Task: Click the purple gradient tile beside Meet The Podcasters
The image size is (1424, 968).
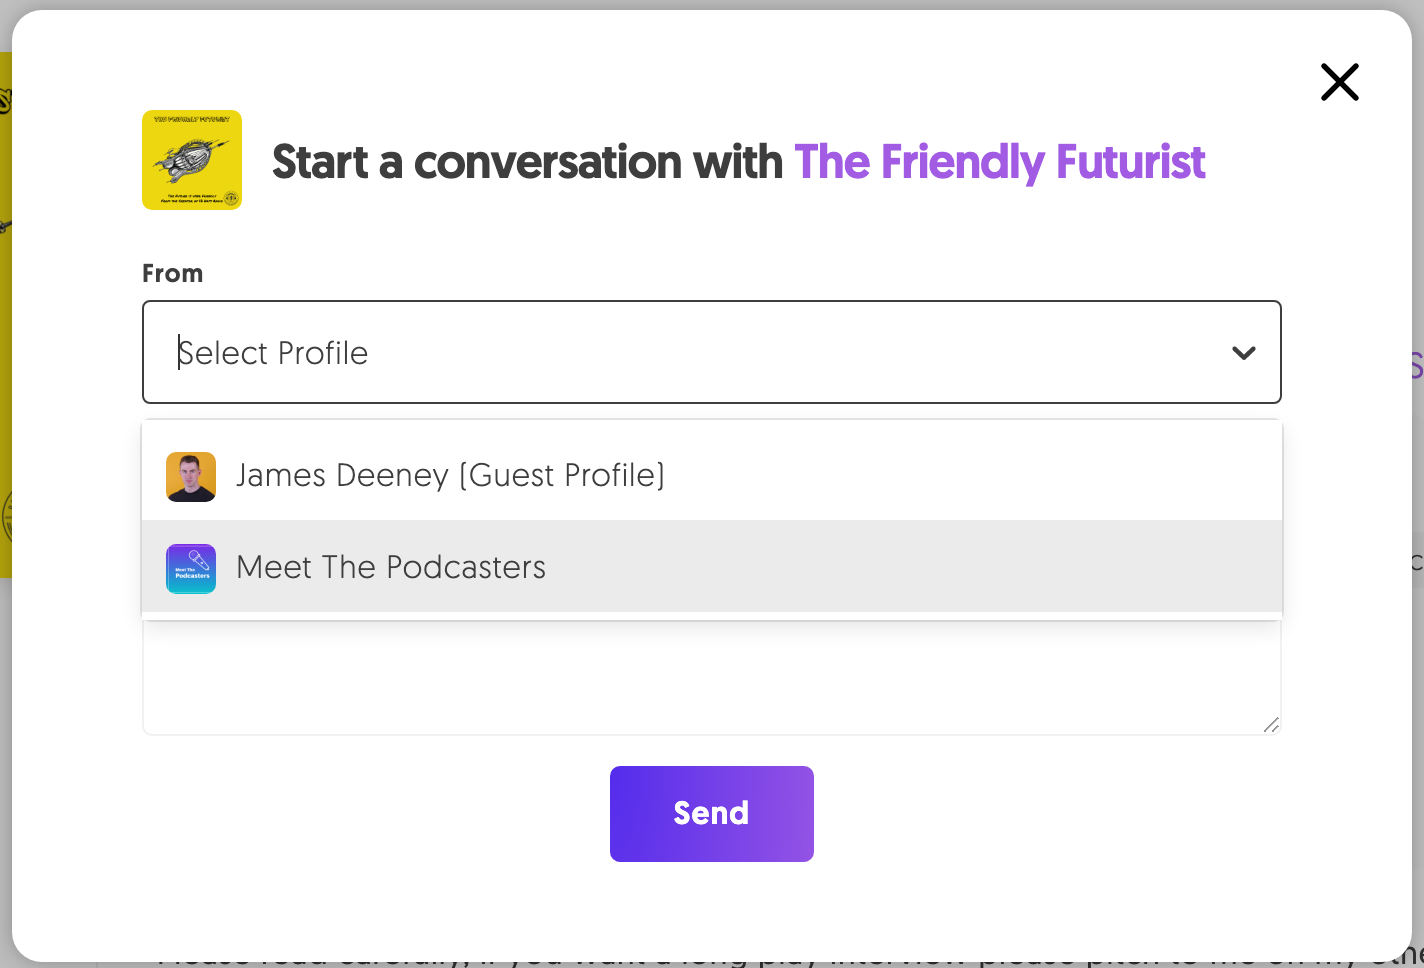Action: click(191, 568)
